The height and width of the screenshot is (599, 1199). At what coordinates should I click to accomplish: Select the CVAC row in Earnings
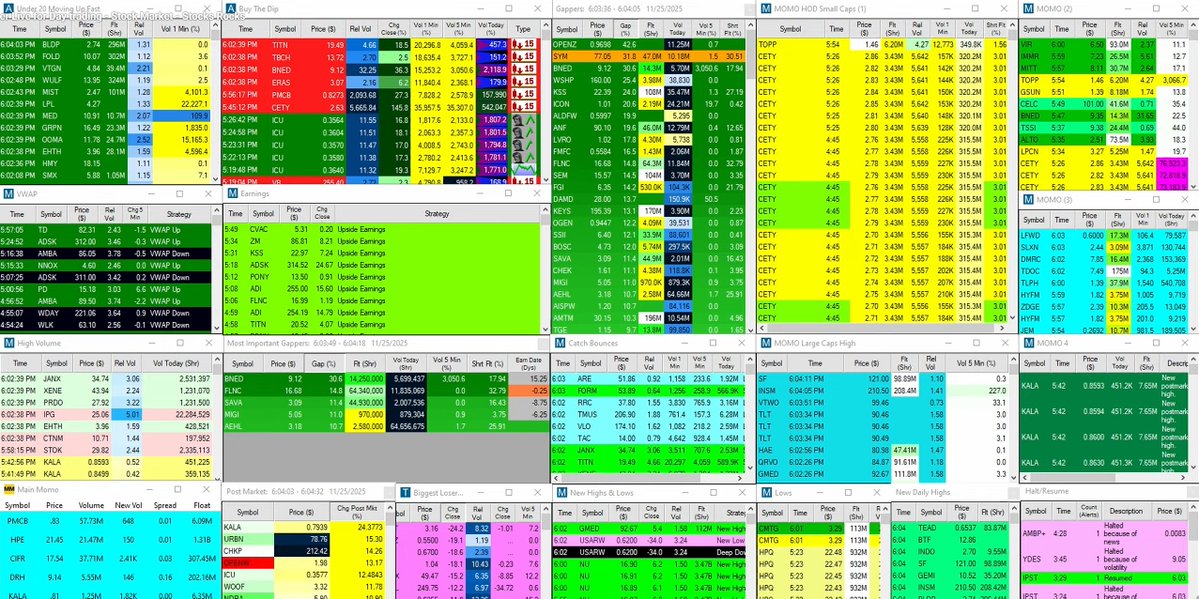[x=382, y=230]
